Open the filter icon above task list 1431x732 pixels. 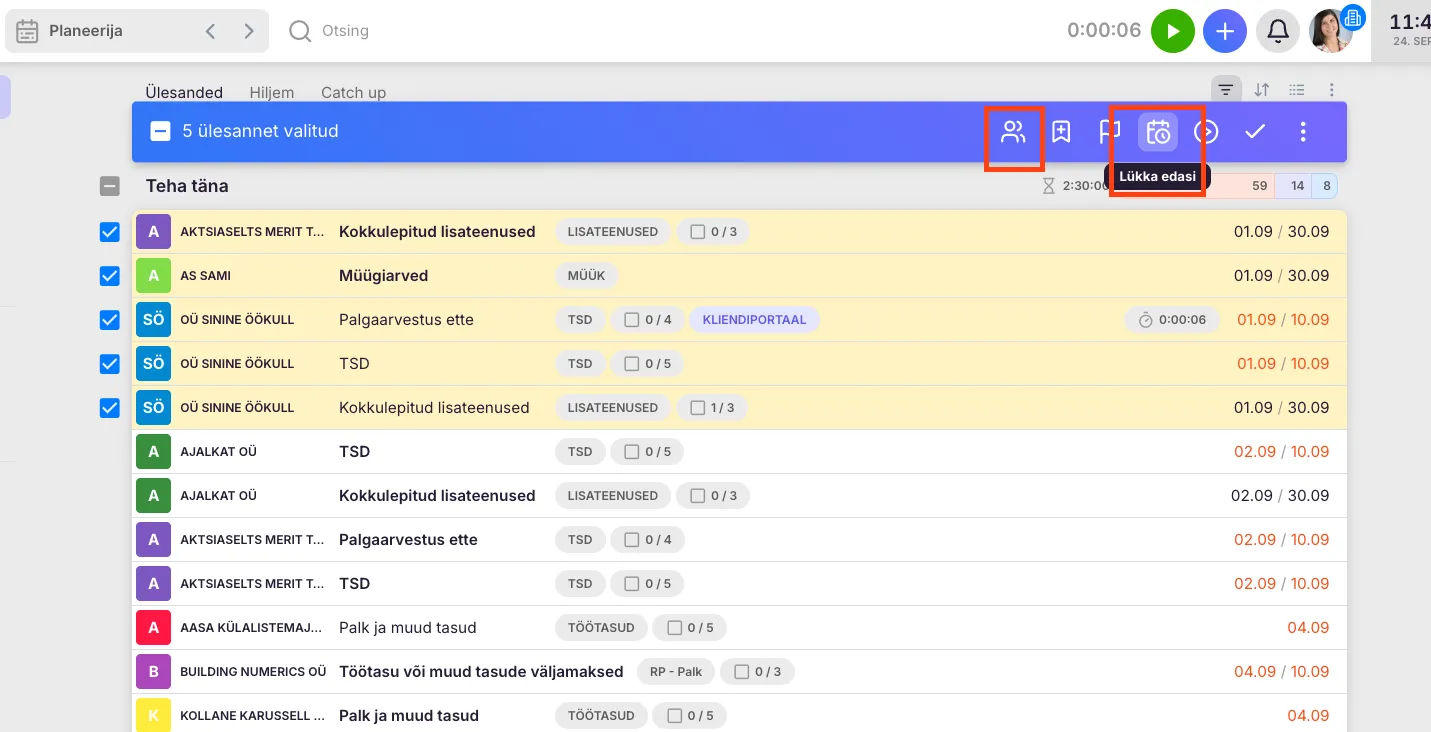[1226, 89]
